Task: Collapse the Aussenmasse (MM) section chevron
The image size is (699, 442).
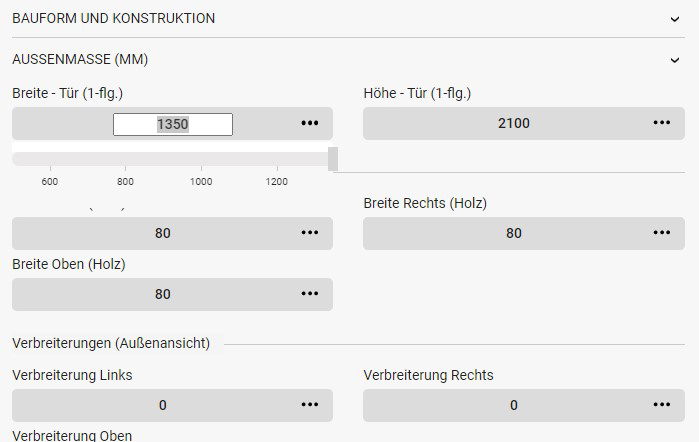Action: click(x=676, y=60)
